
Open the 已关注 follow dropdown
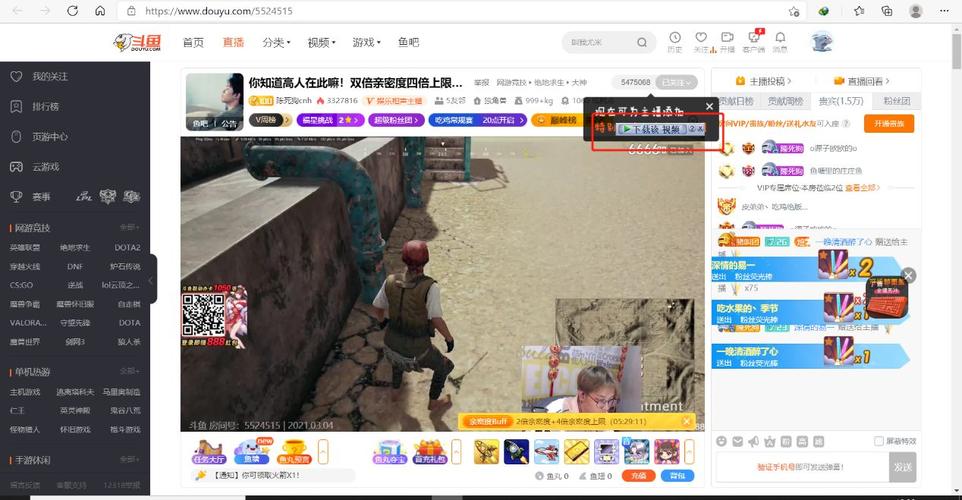tap(676, 82)
